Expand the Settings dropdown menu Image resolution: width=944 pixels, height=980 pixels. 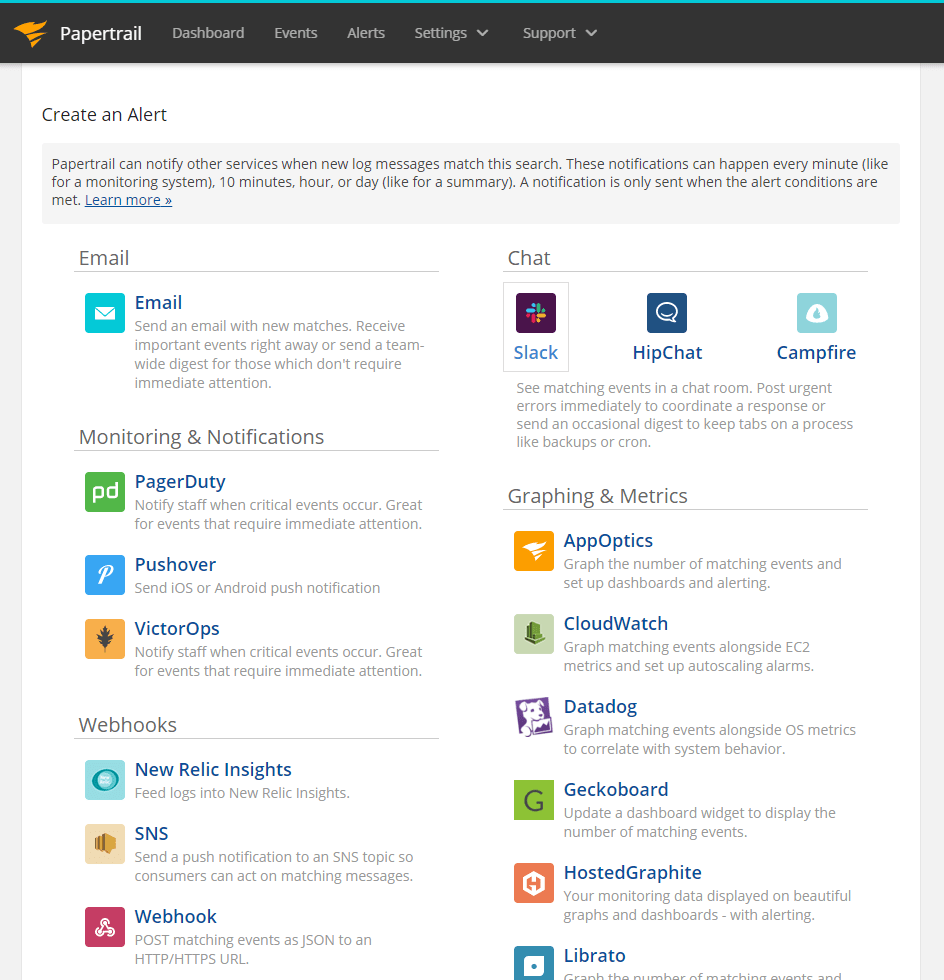[x=451, y=33]
